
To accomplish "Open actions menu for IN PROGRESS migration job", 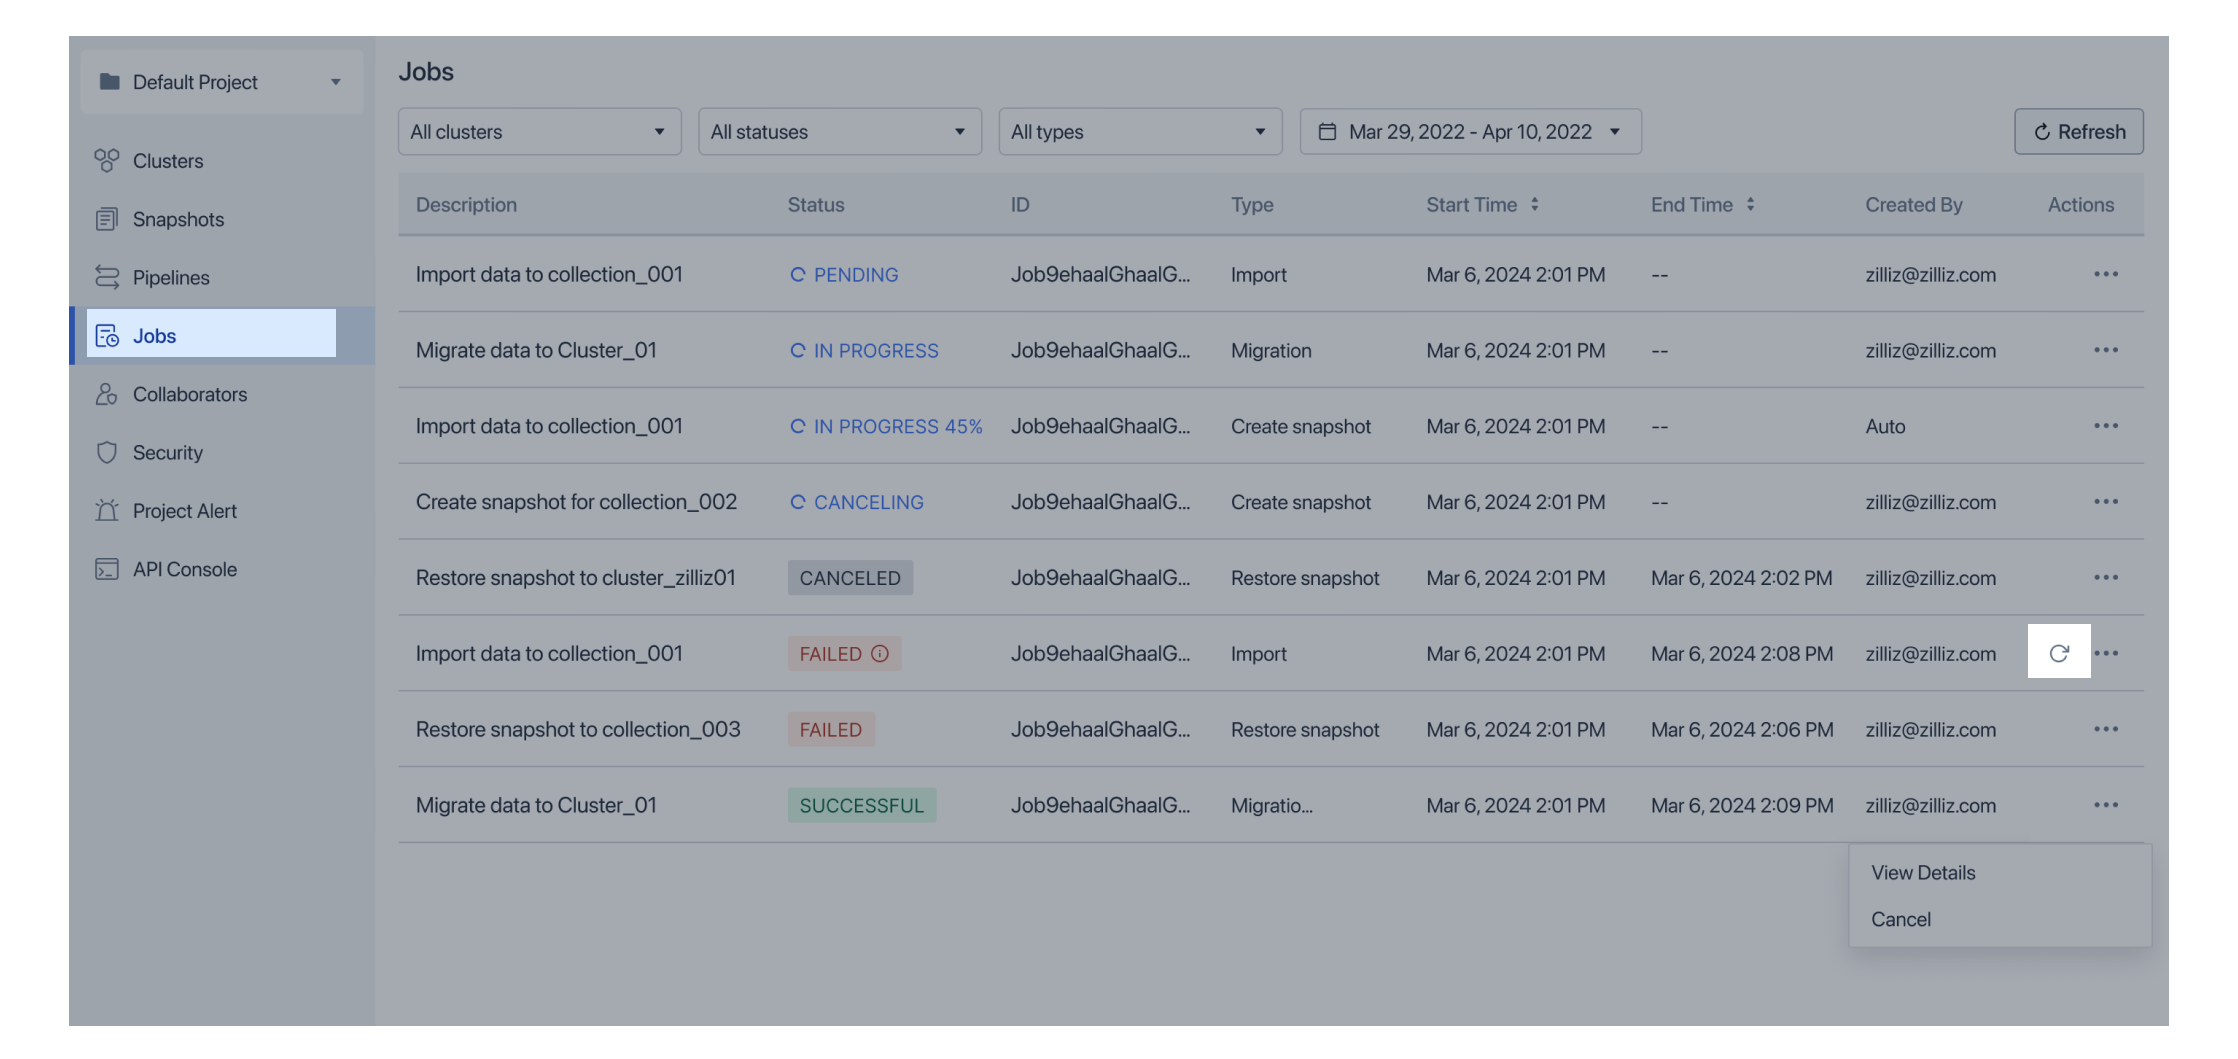I will coord(2106,350).
